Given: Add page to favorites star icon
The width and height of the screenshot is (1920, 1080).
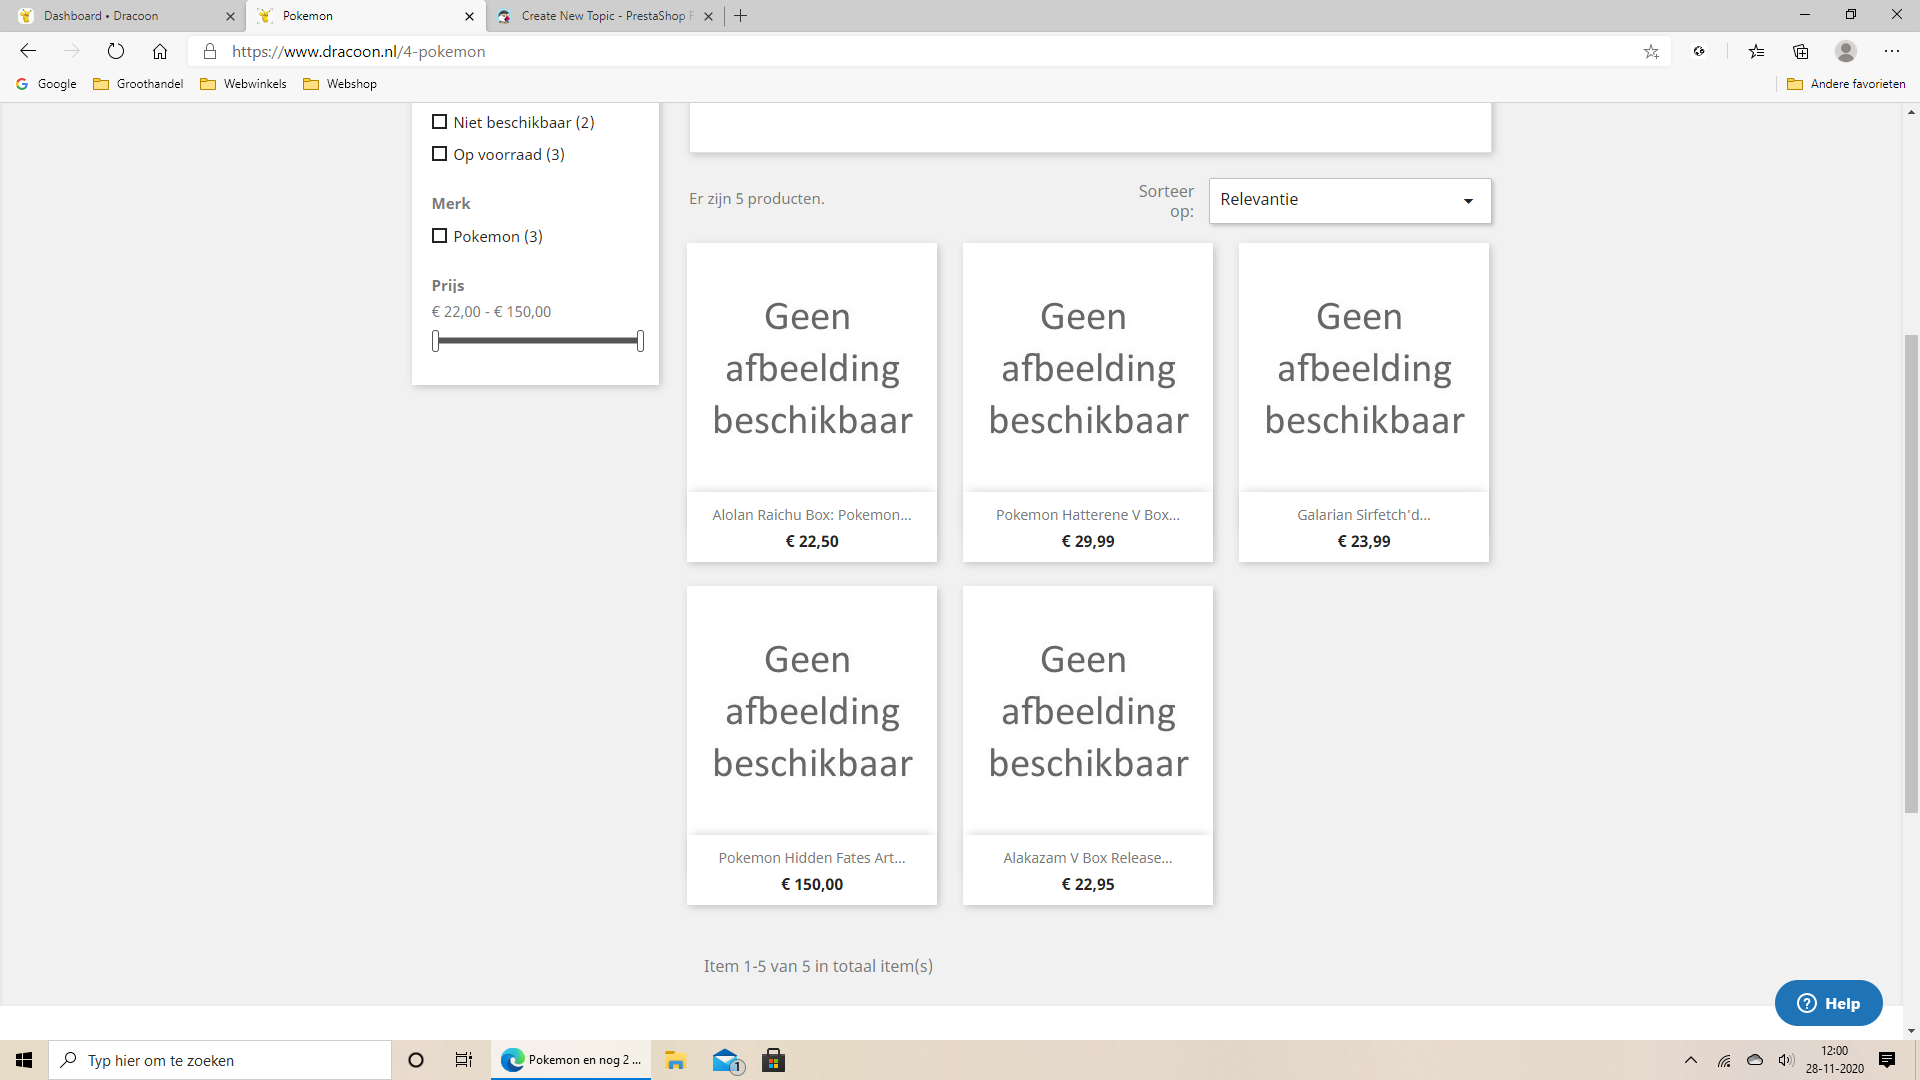Looking at the screenshot, I should [1651, 51].
